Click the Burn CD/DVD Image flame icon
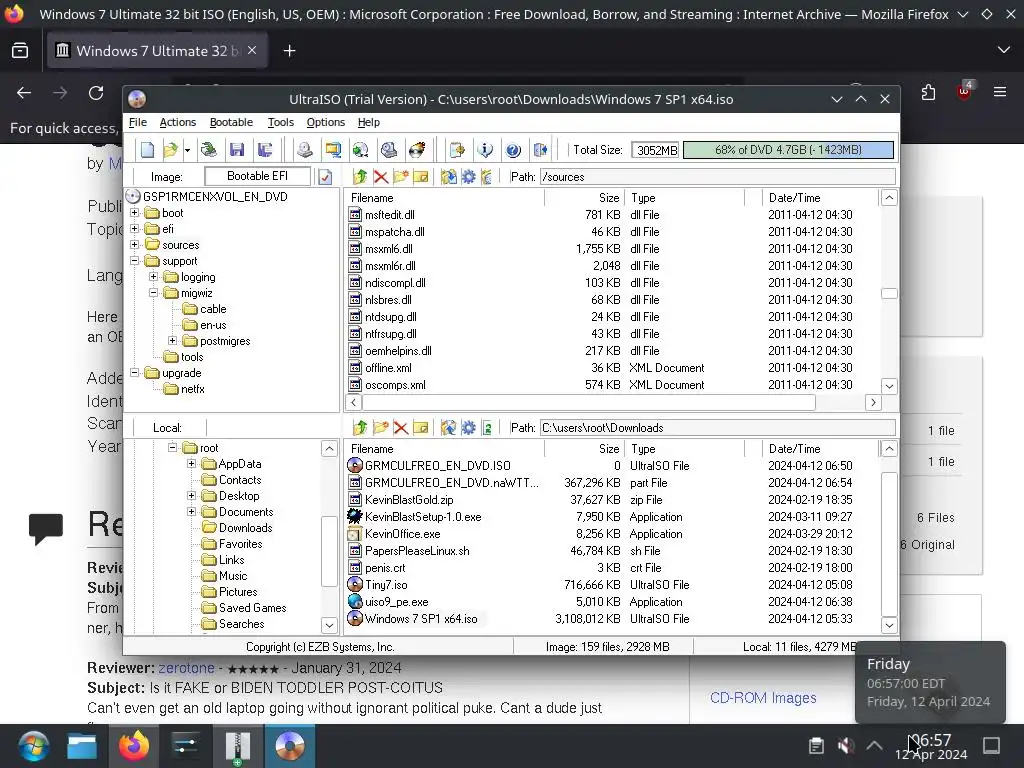This screenshot has height=768, width=1024. (x=417, y=150)
